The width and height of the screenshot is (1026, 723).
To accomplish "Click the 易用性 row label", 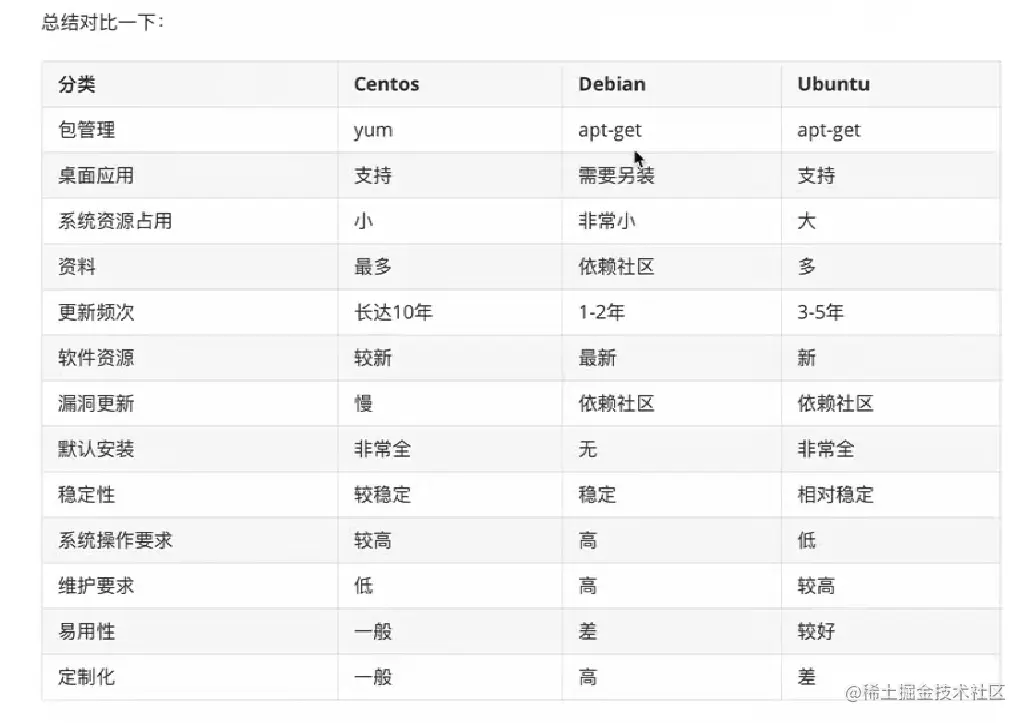I will tap(87, 632).
